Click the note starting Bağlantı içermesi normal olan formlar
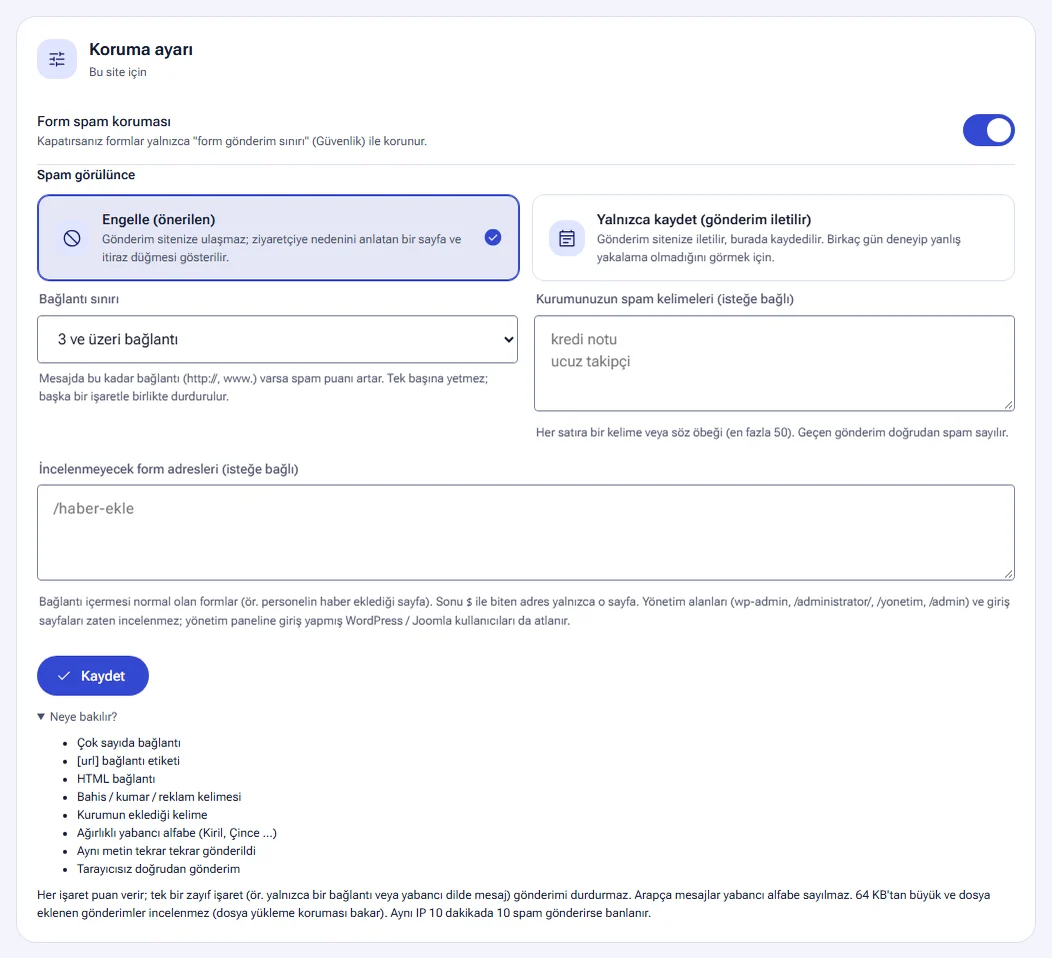This screenshot has height=958, width=1052. (524, 611)
